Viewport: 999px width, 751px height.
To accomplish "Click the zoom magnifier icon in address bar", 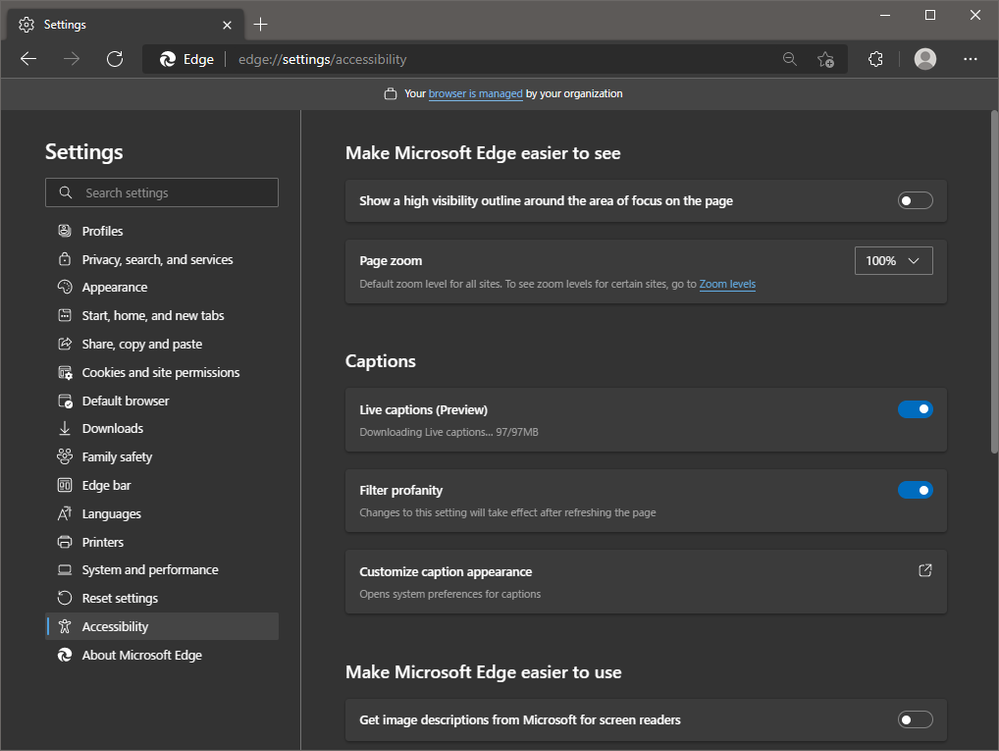I will tap(789, 59).
